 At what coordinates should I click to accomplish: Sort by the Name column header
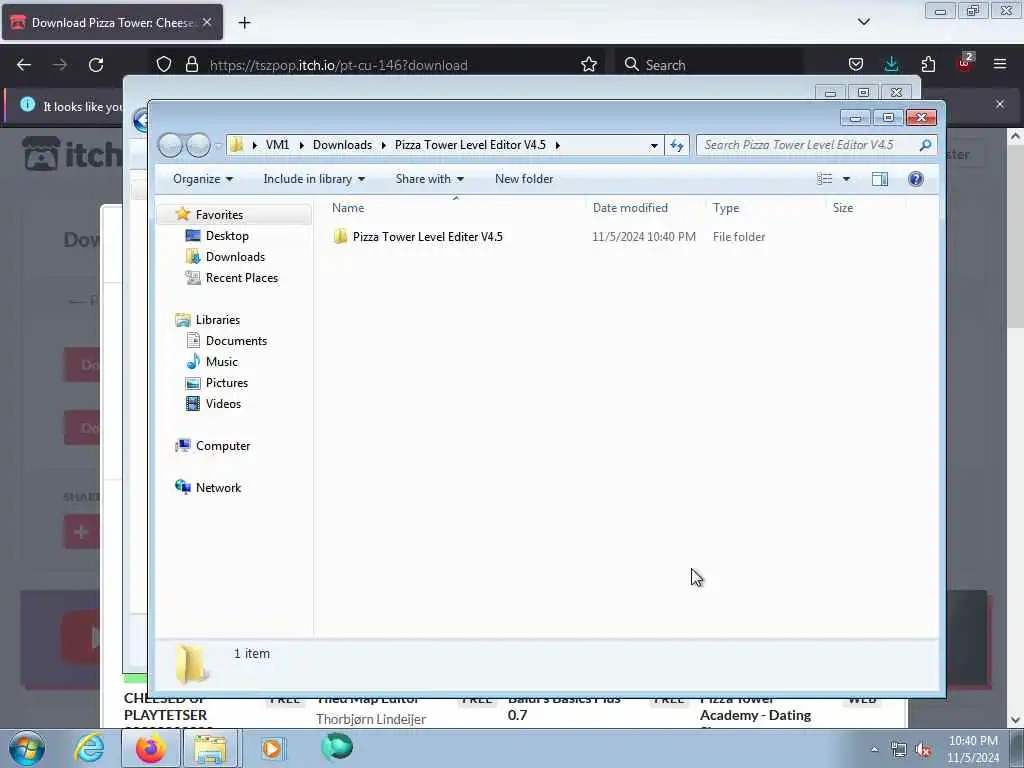[x=455, y=208]
